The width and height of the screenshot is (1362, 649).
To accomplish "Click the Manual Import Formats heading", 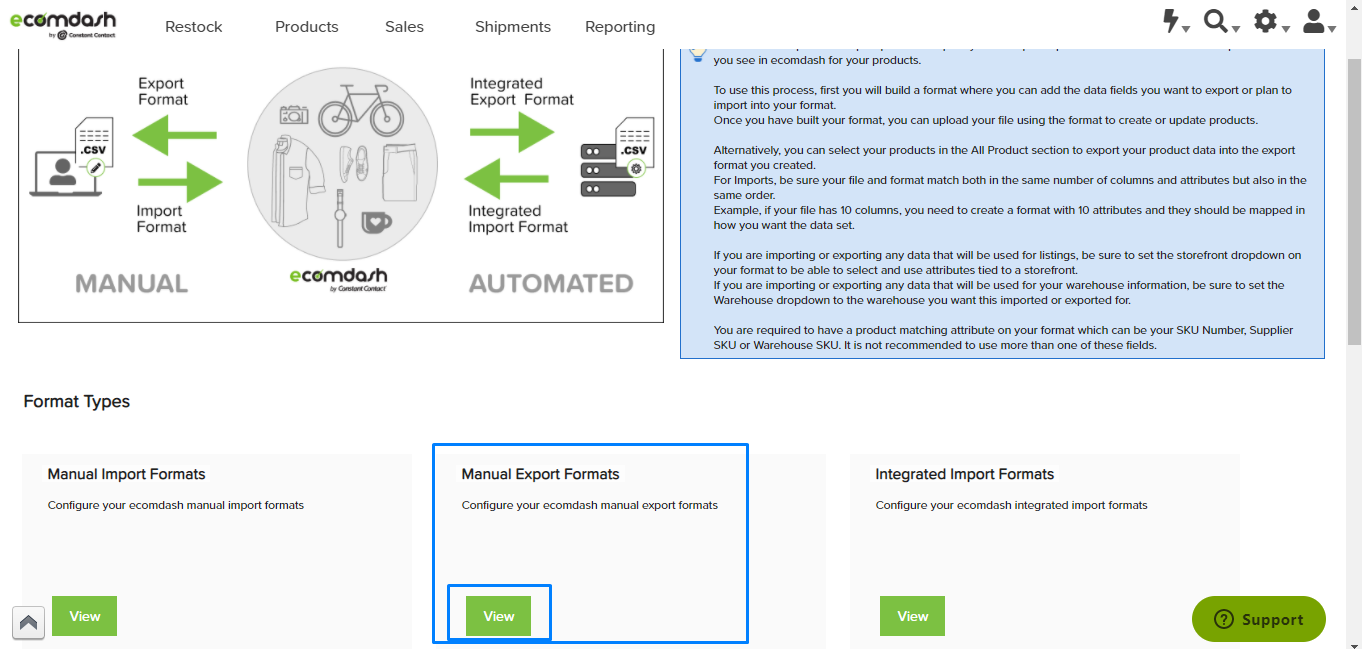I will click(126, 474).
